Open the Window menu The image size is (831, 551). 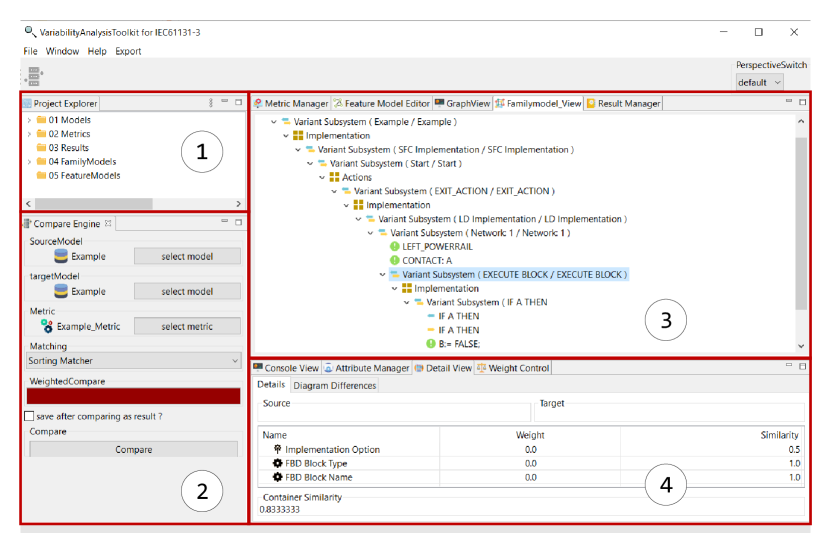coord(62,51)
